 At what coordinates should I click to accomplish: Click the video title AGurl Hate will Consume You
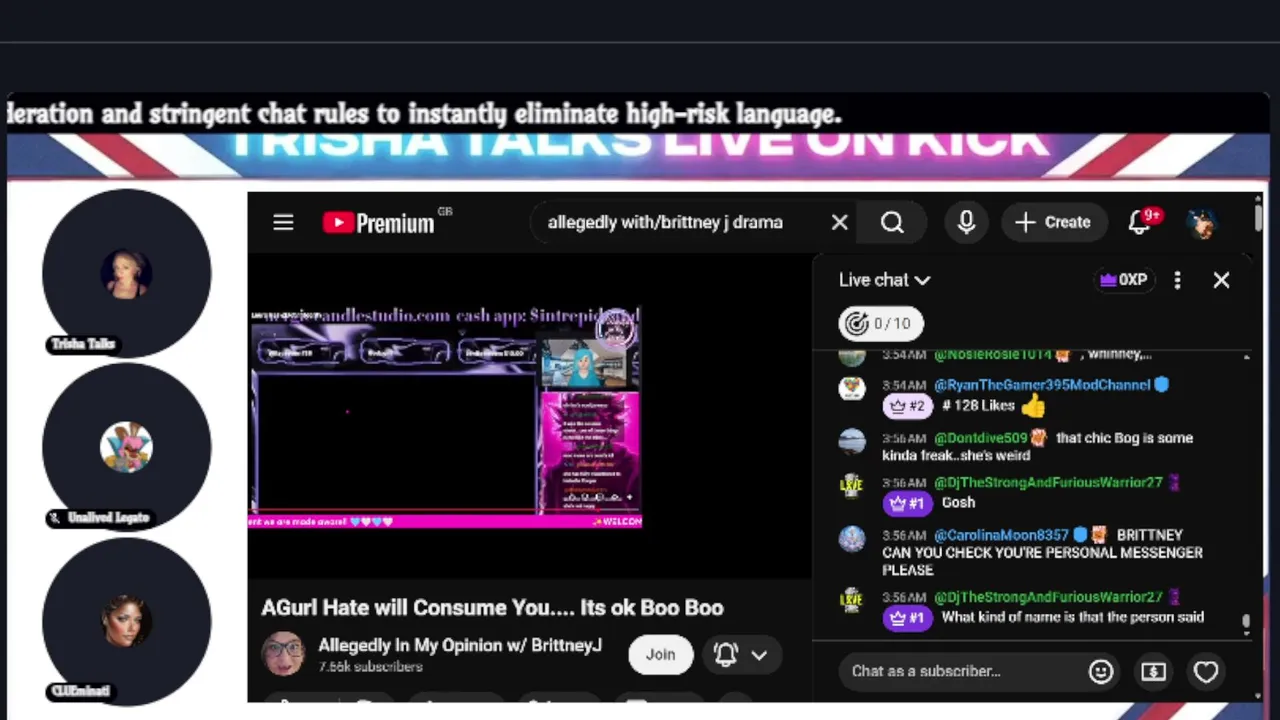[492, 607]
